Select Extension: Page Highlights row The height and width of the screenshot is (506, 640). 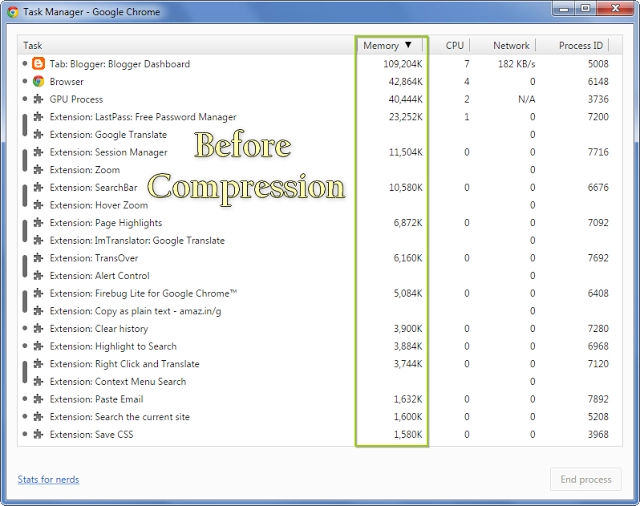coord(320,222)
